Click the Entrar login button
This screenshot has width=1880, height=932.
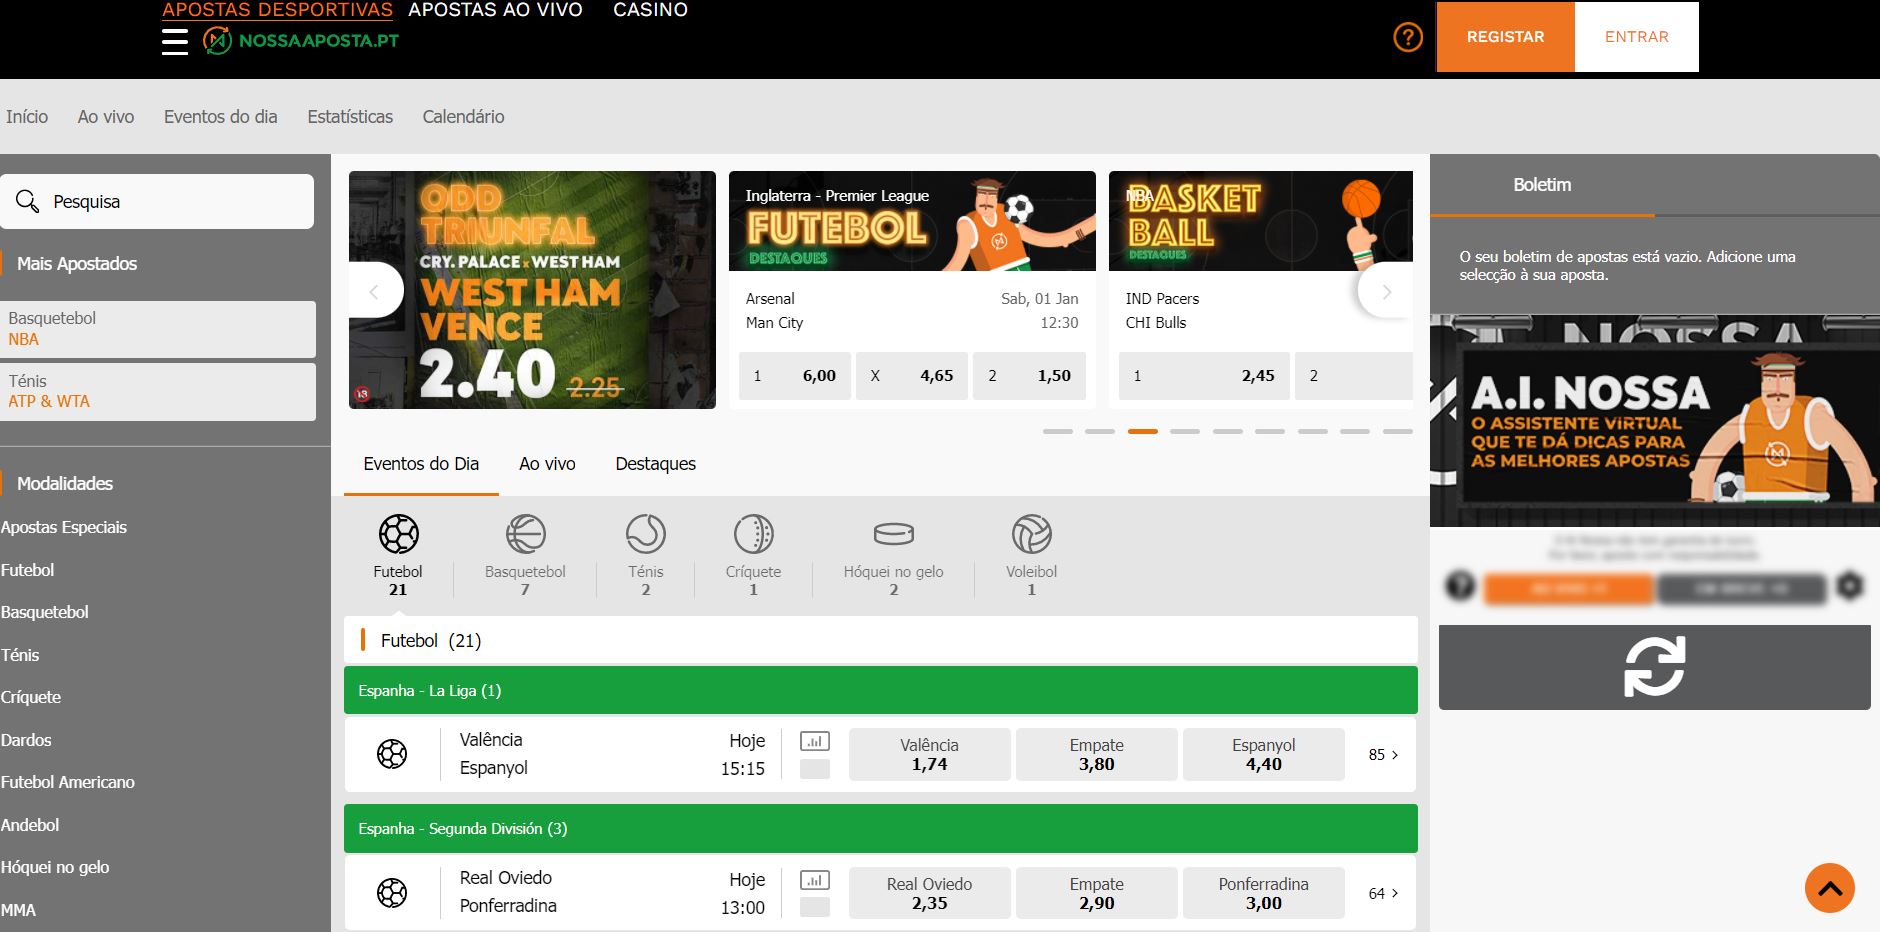[x=1636, y=37]
